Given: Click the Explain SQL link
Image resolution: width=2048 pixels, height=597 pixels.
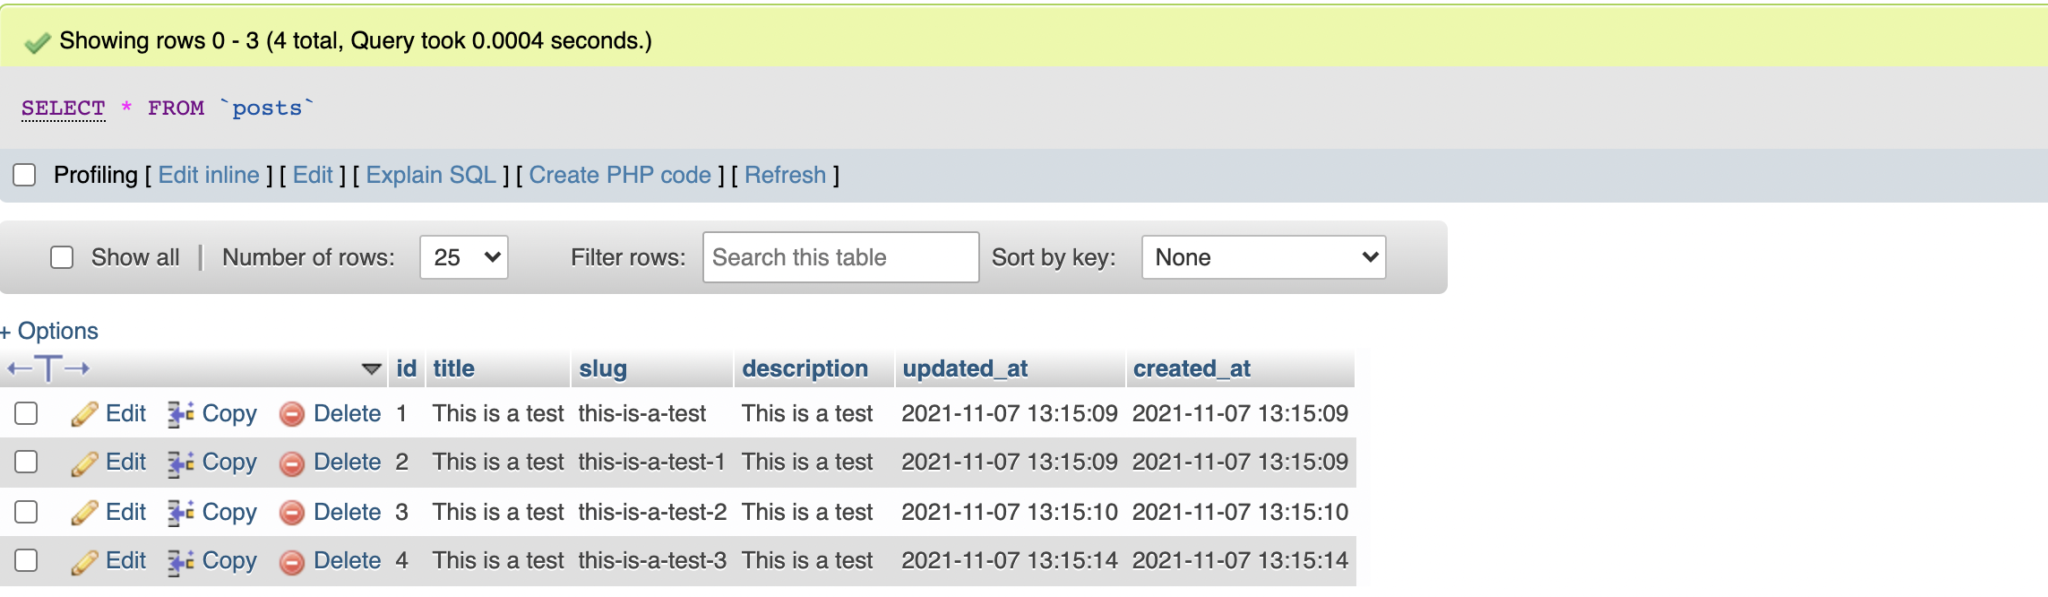Looking at the screenshot, I should [431, 175].
